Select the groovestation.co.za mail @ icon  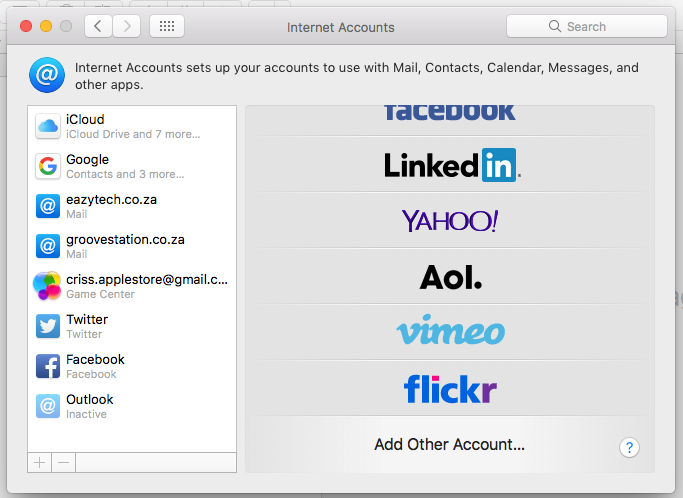[47, 246]
